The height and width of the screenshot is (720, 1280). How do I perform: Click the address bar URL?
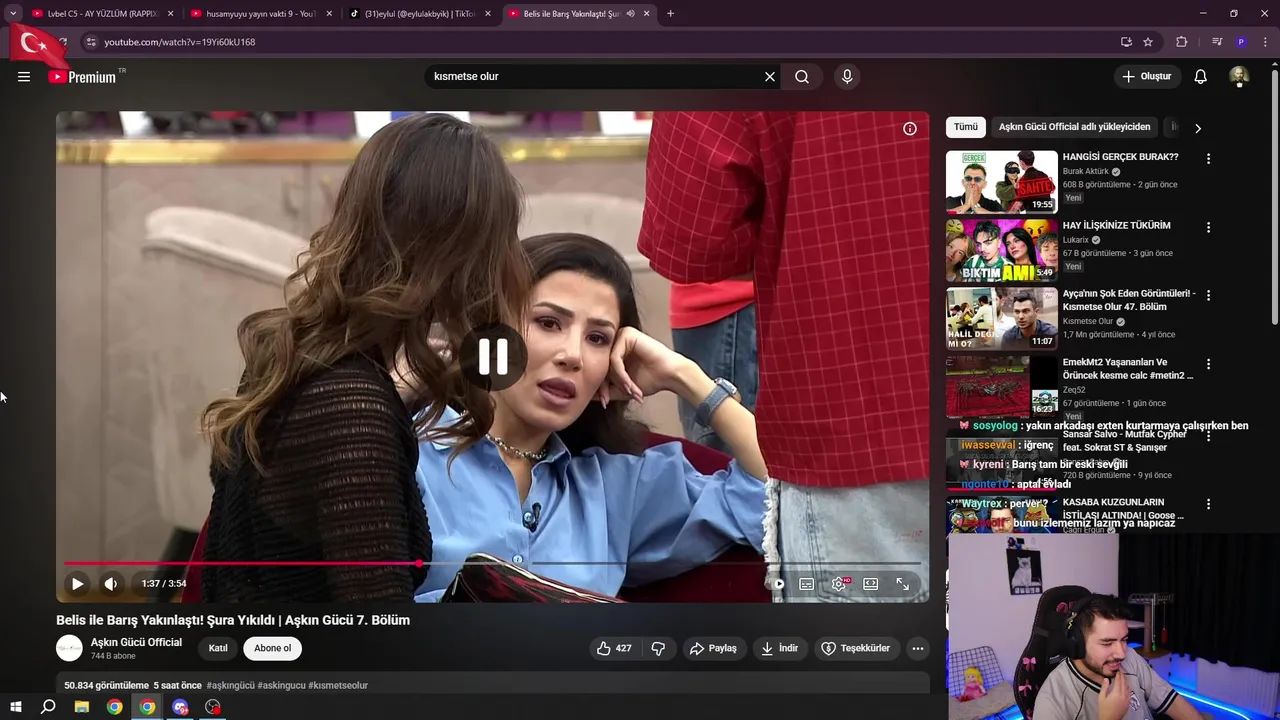(x=180, y=42)
